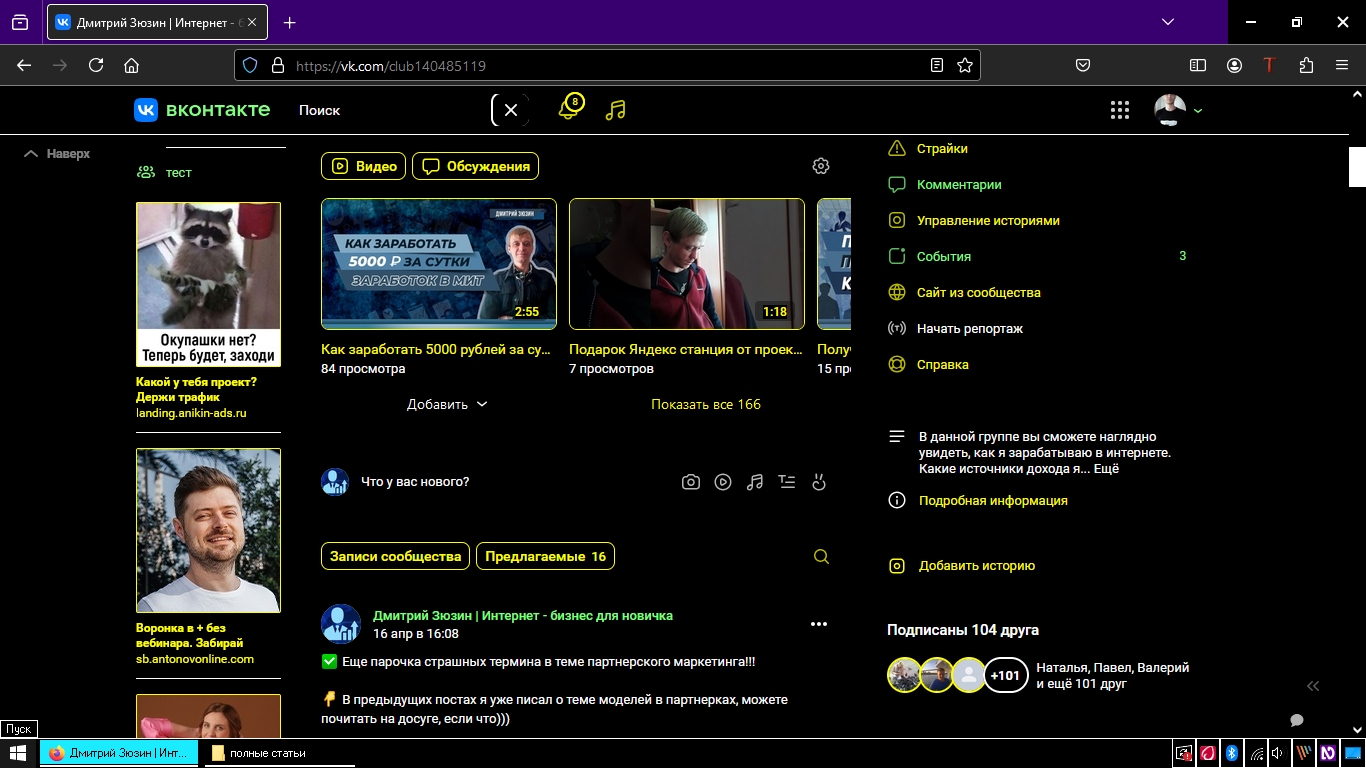Open Подробная информация link

993,500
